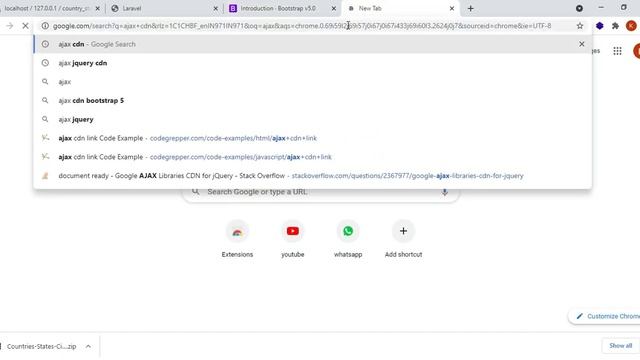Click the magnifier icon beside 'ajax jquery'
The height and width of the screenshot is (360, 640).
(x=45, y=119)
